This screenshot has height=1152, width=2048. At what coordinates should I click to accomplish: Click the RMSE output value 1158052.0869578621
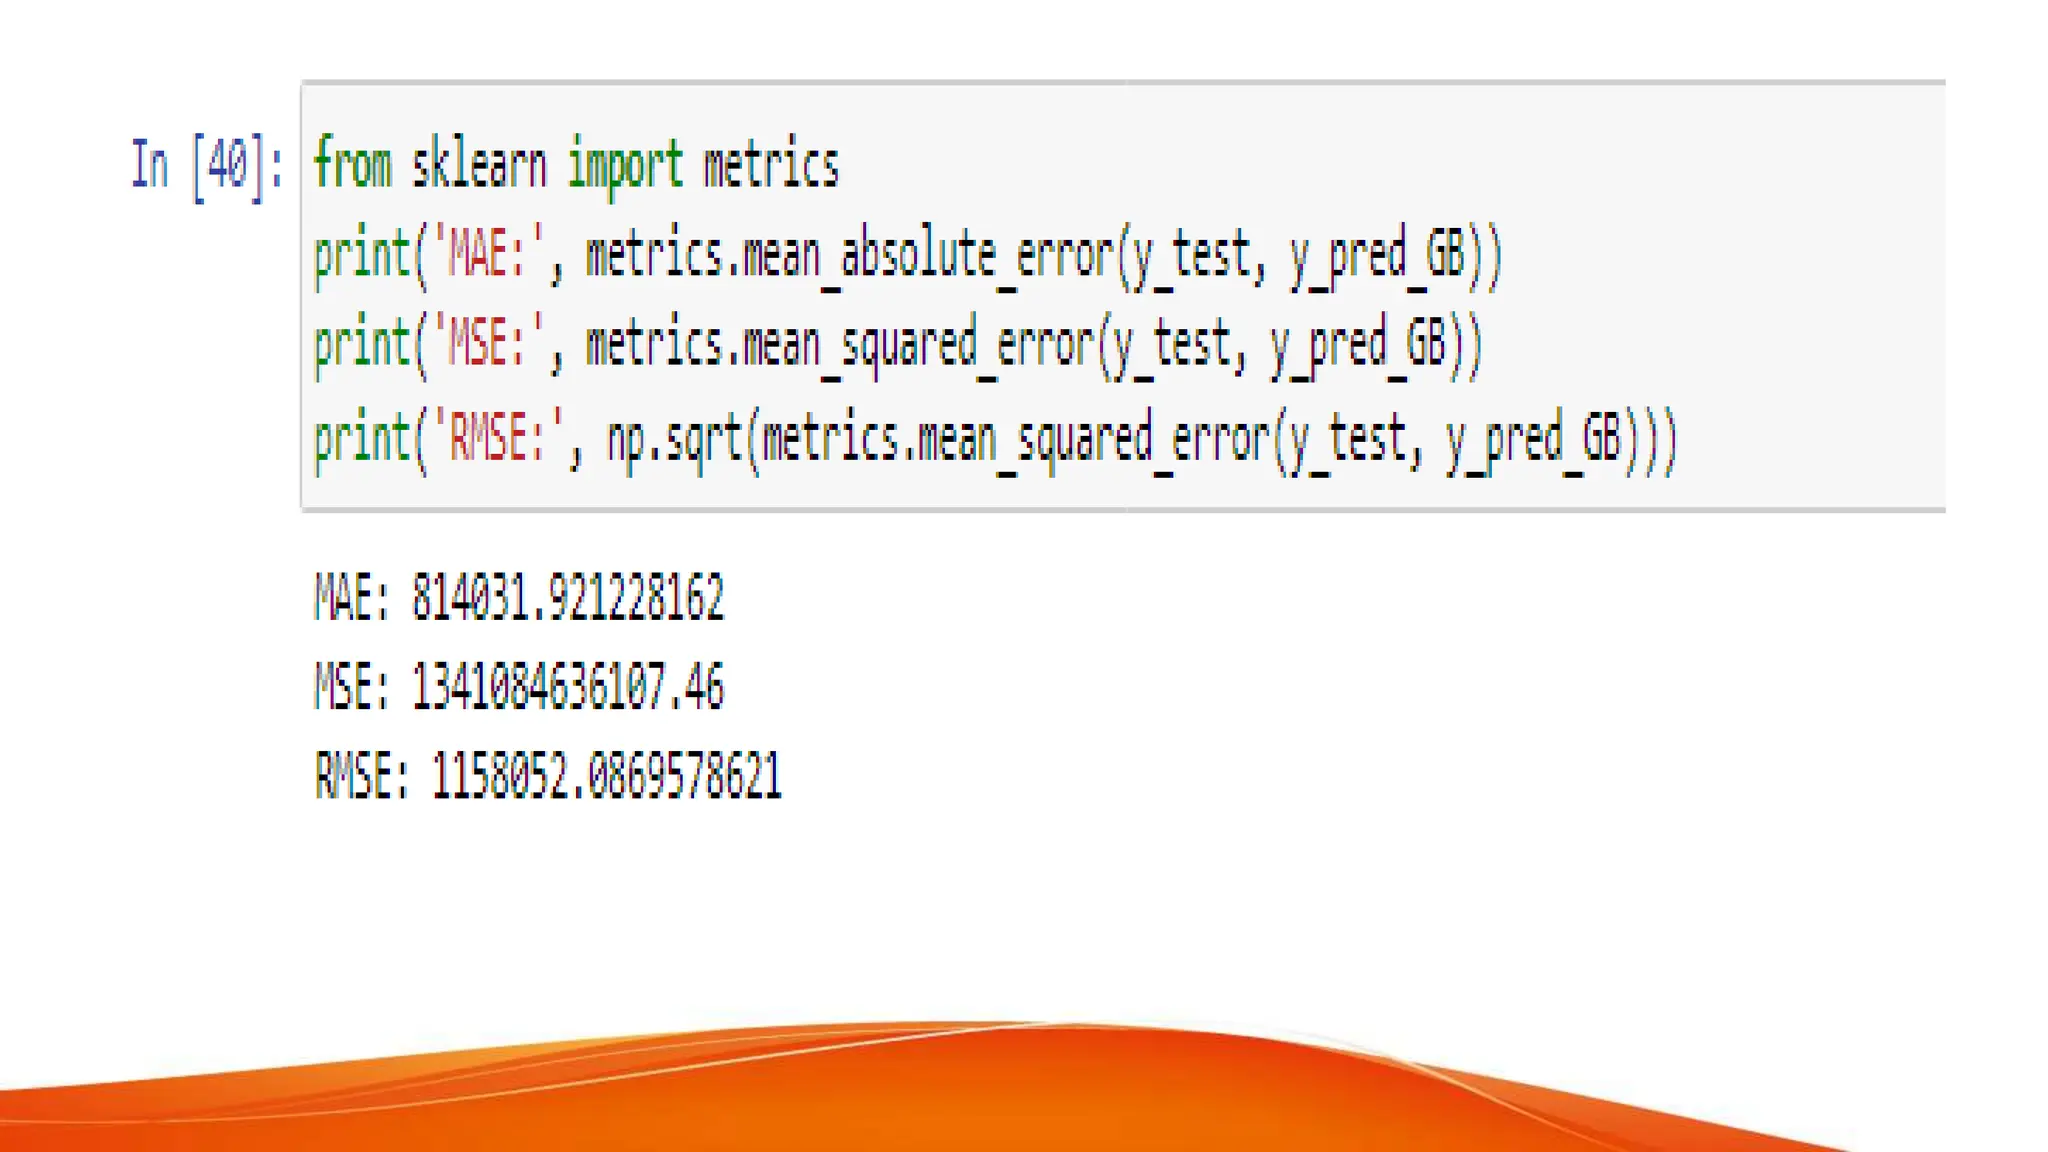tap(606, 776)
